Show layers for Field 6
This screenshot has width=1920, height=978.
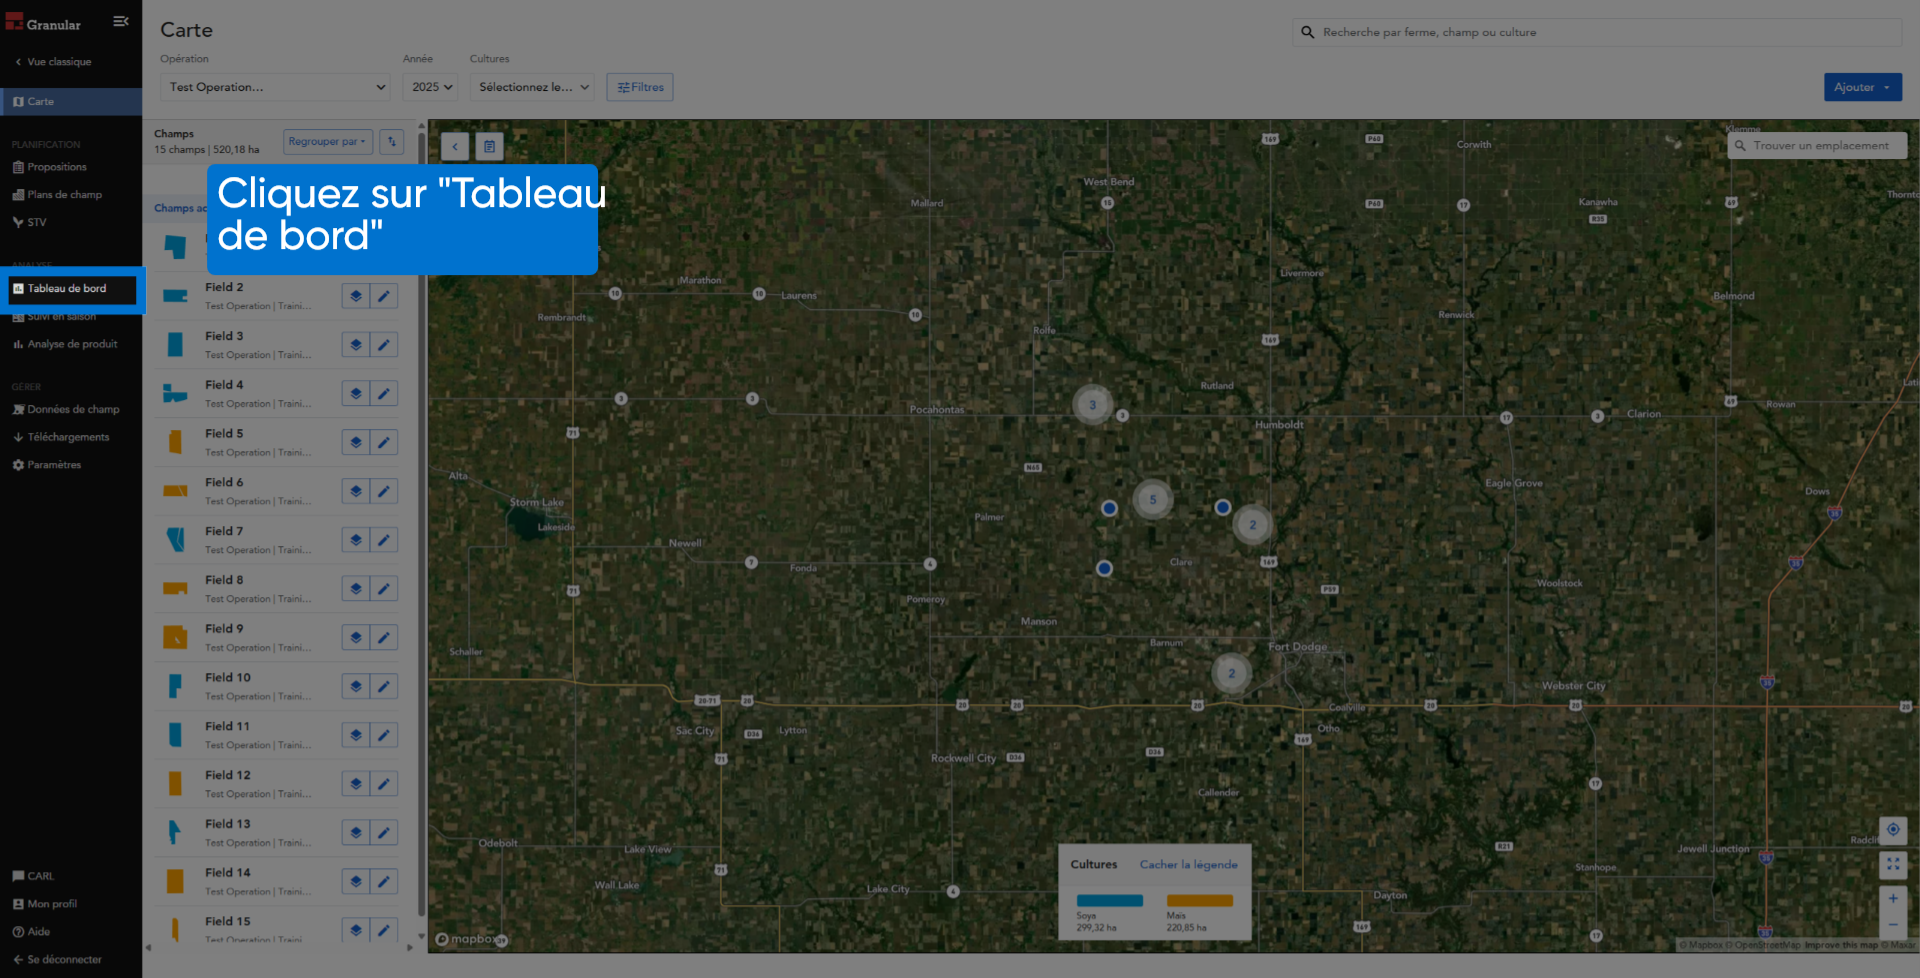355,491
